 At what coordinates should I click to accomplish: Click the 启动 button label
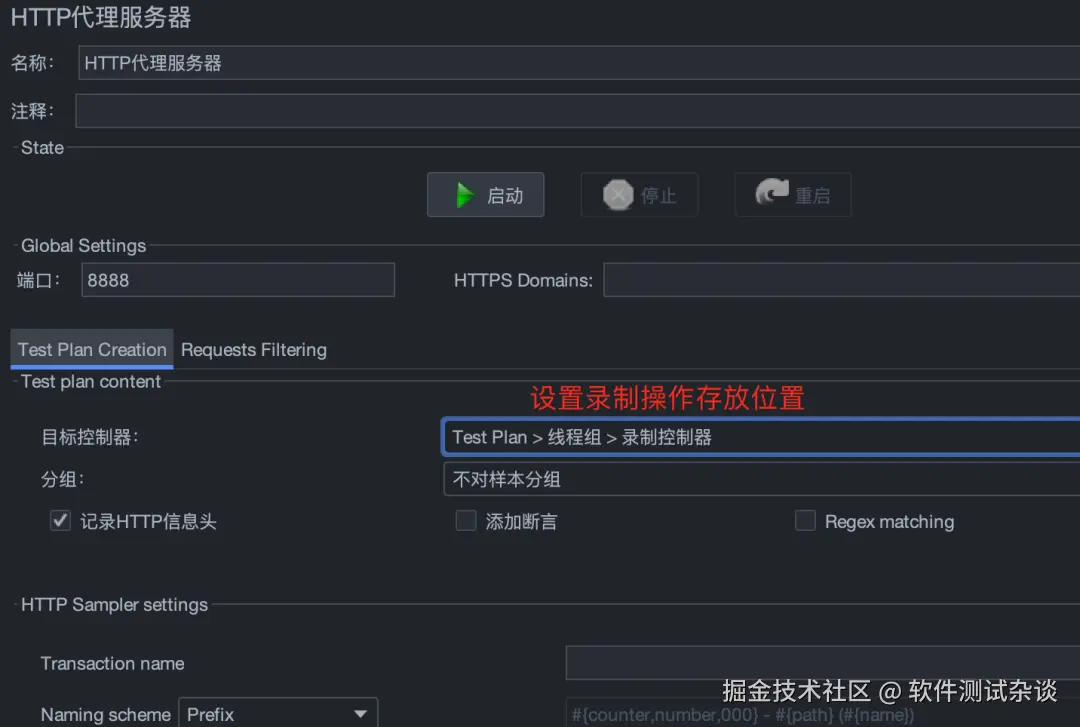pos(505,196)
